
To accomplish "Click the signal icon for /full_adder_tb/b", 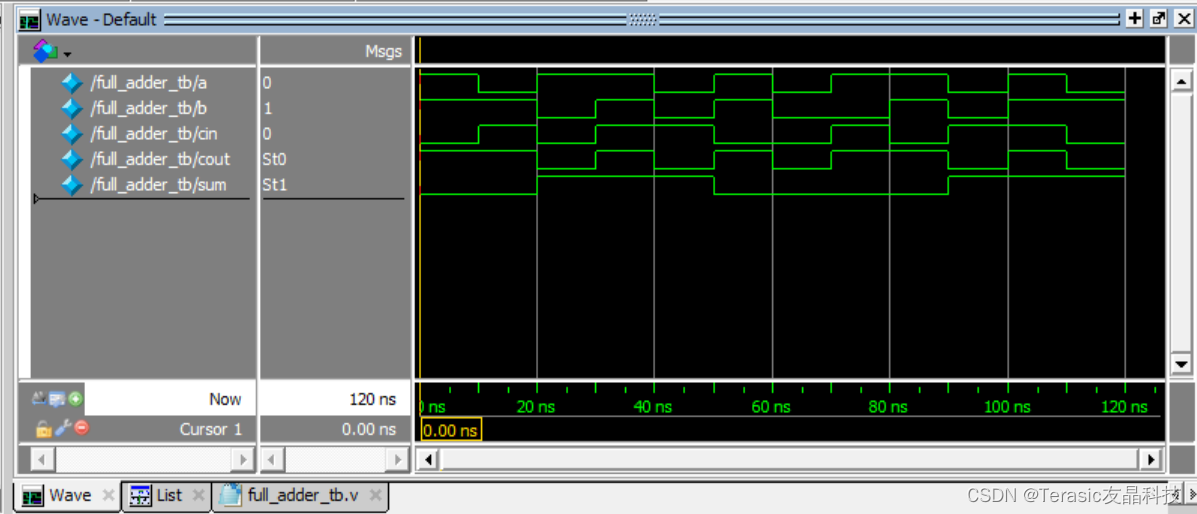I will pos(72,108).
